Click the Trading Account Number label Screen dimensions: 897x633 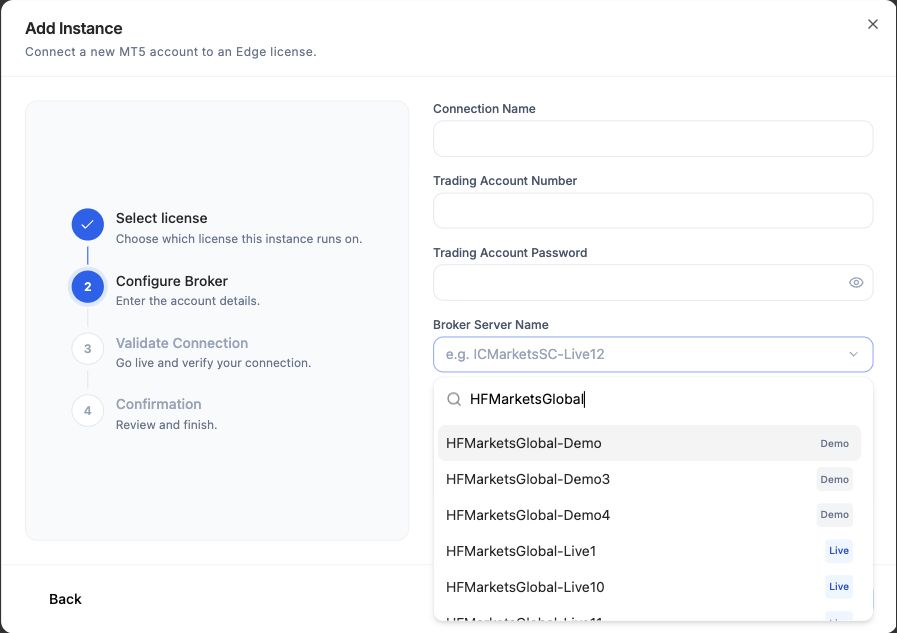[505, 181]
